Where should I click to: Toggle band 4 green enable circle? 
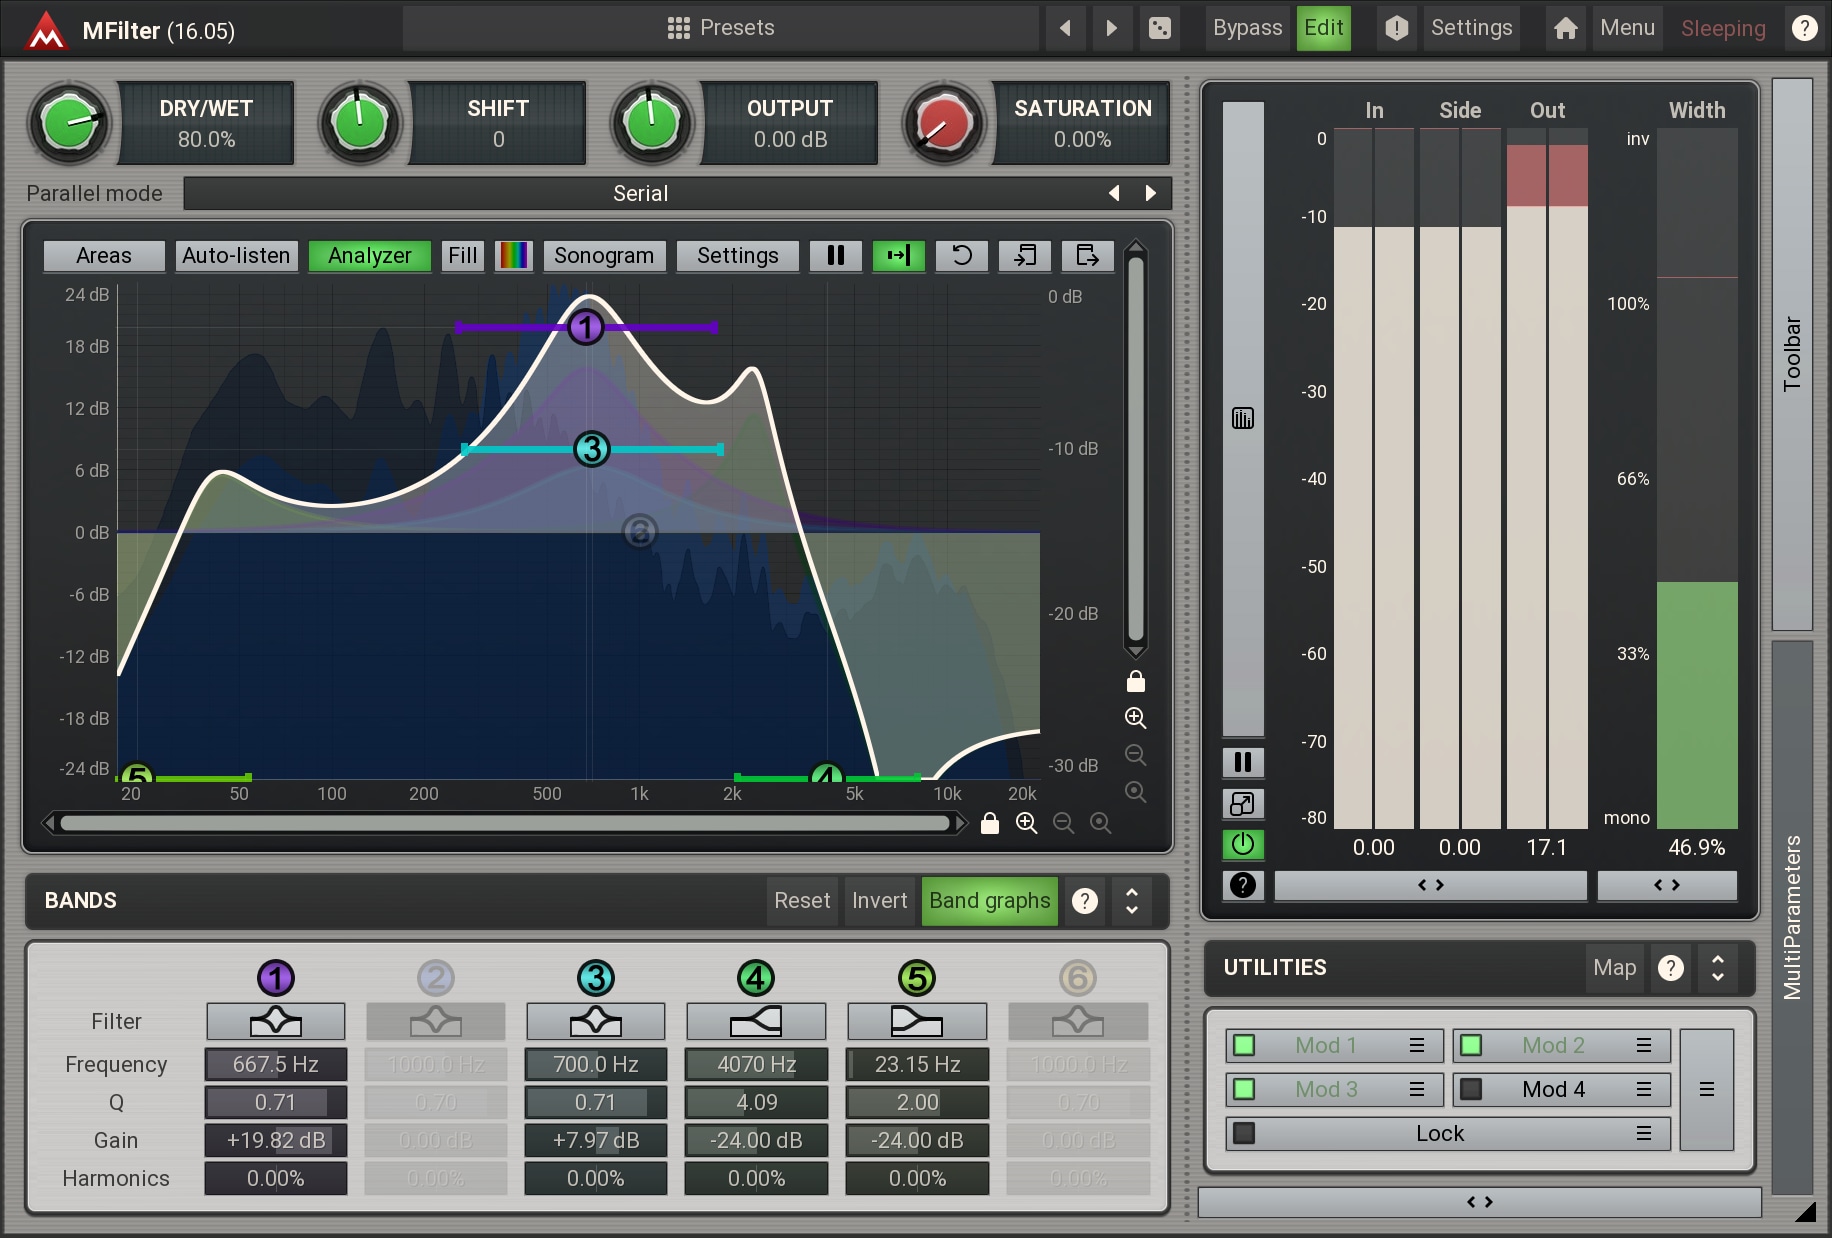tap(756, 978)
